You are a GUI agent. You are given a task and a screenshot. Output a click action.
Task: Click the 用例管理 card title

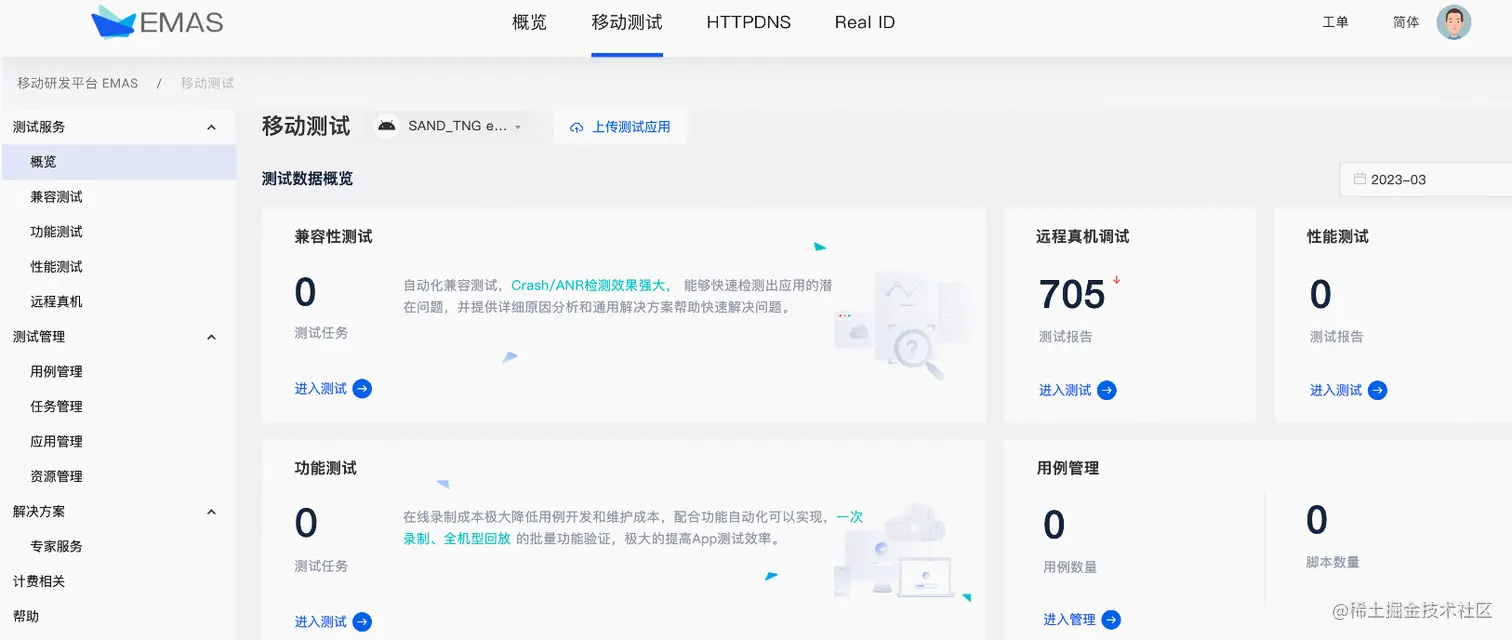point(1068,468)
